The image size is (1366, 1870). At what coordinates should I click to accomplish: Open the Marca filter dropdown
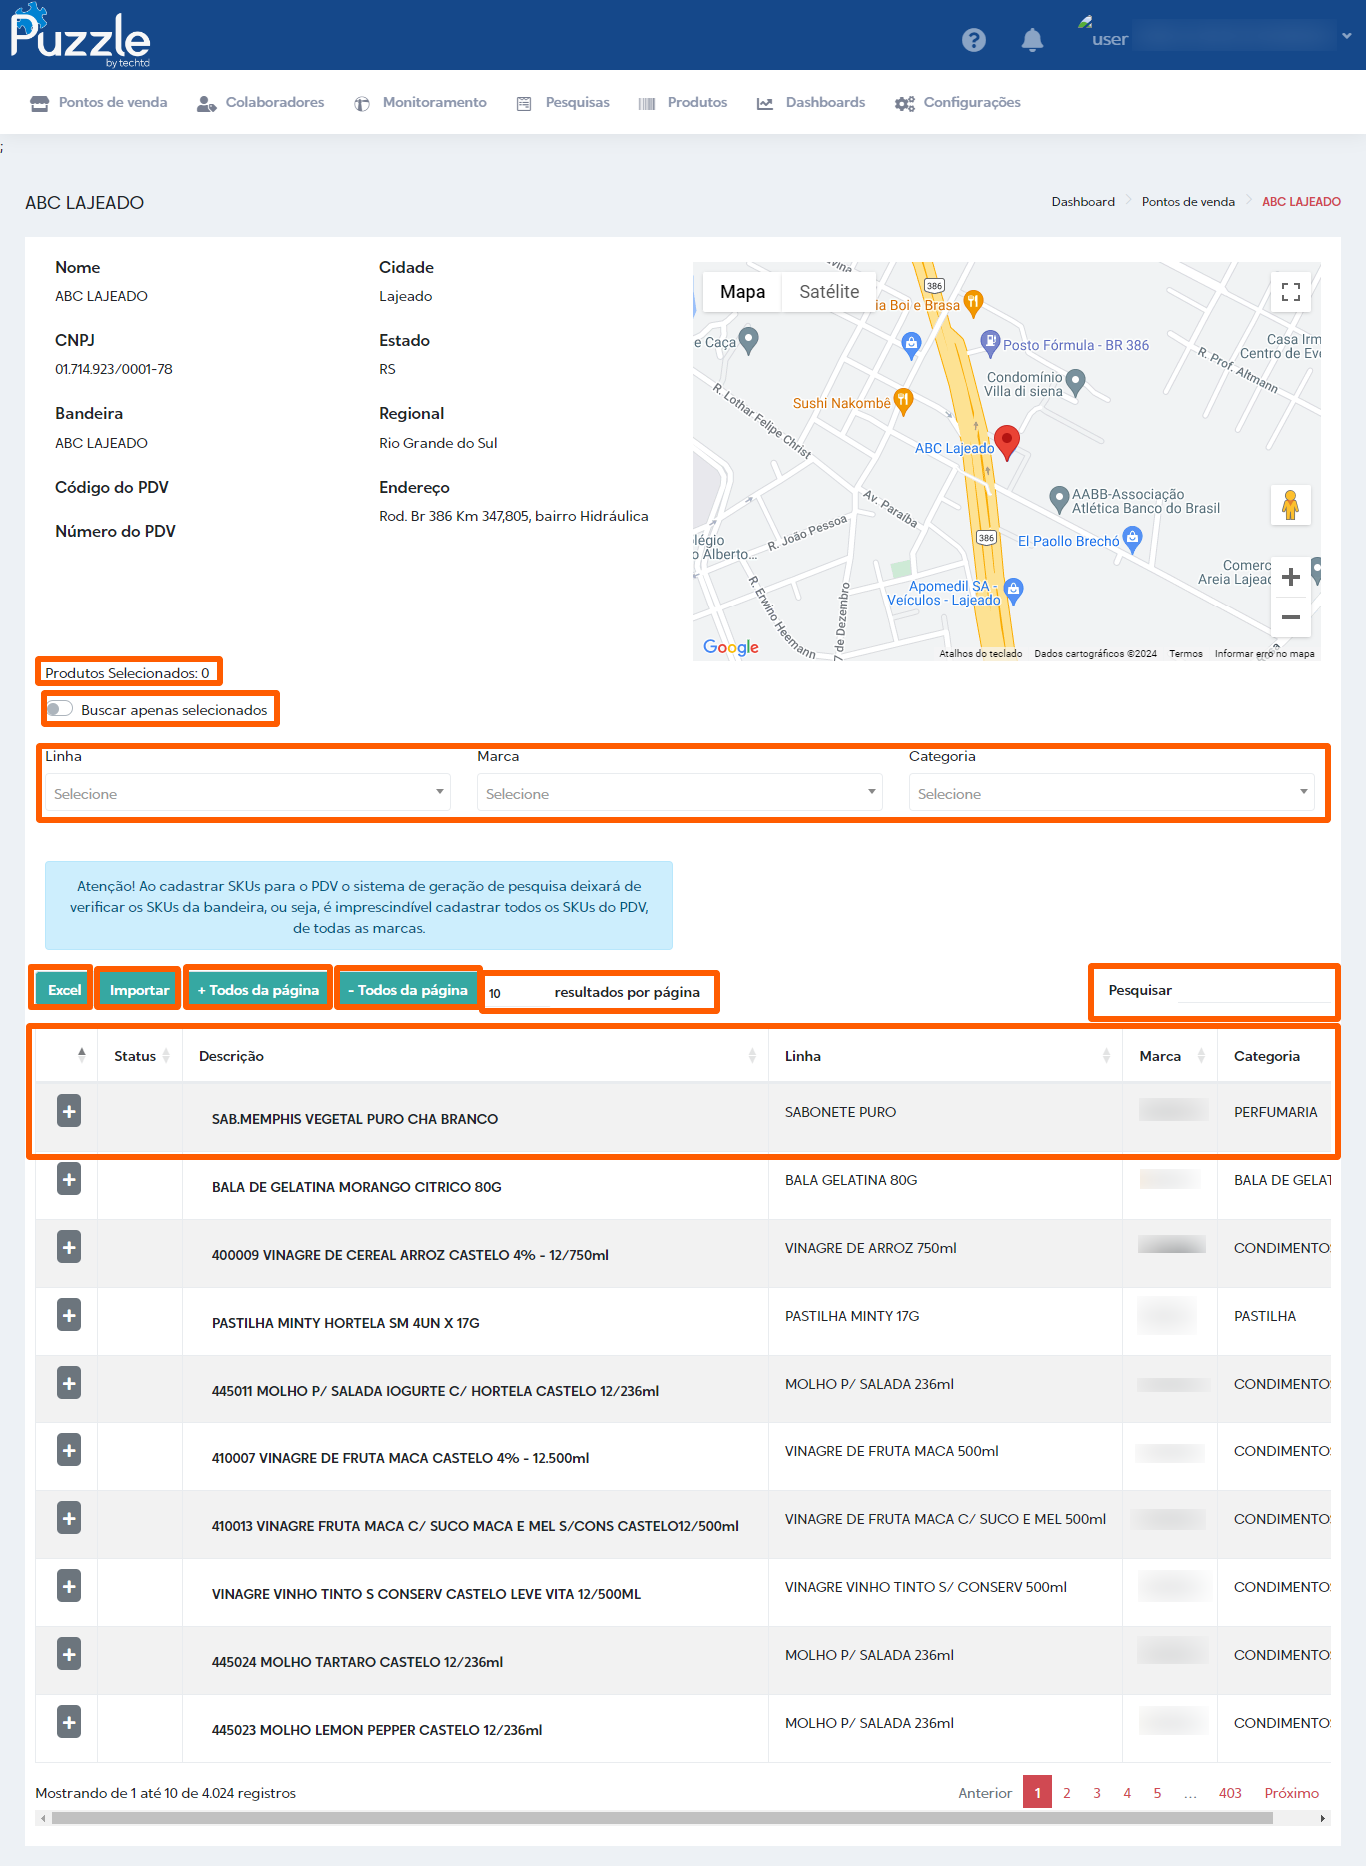pyautogui.click(x=679, y=793)
